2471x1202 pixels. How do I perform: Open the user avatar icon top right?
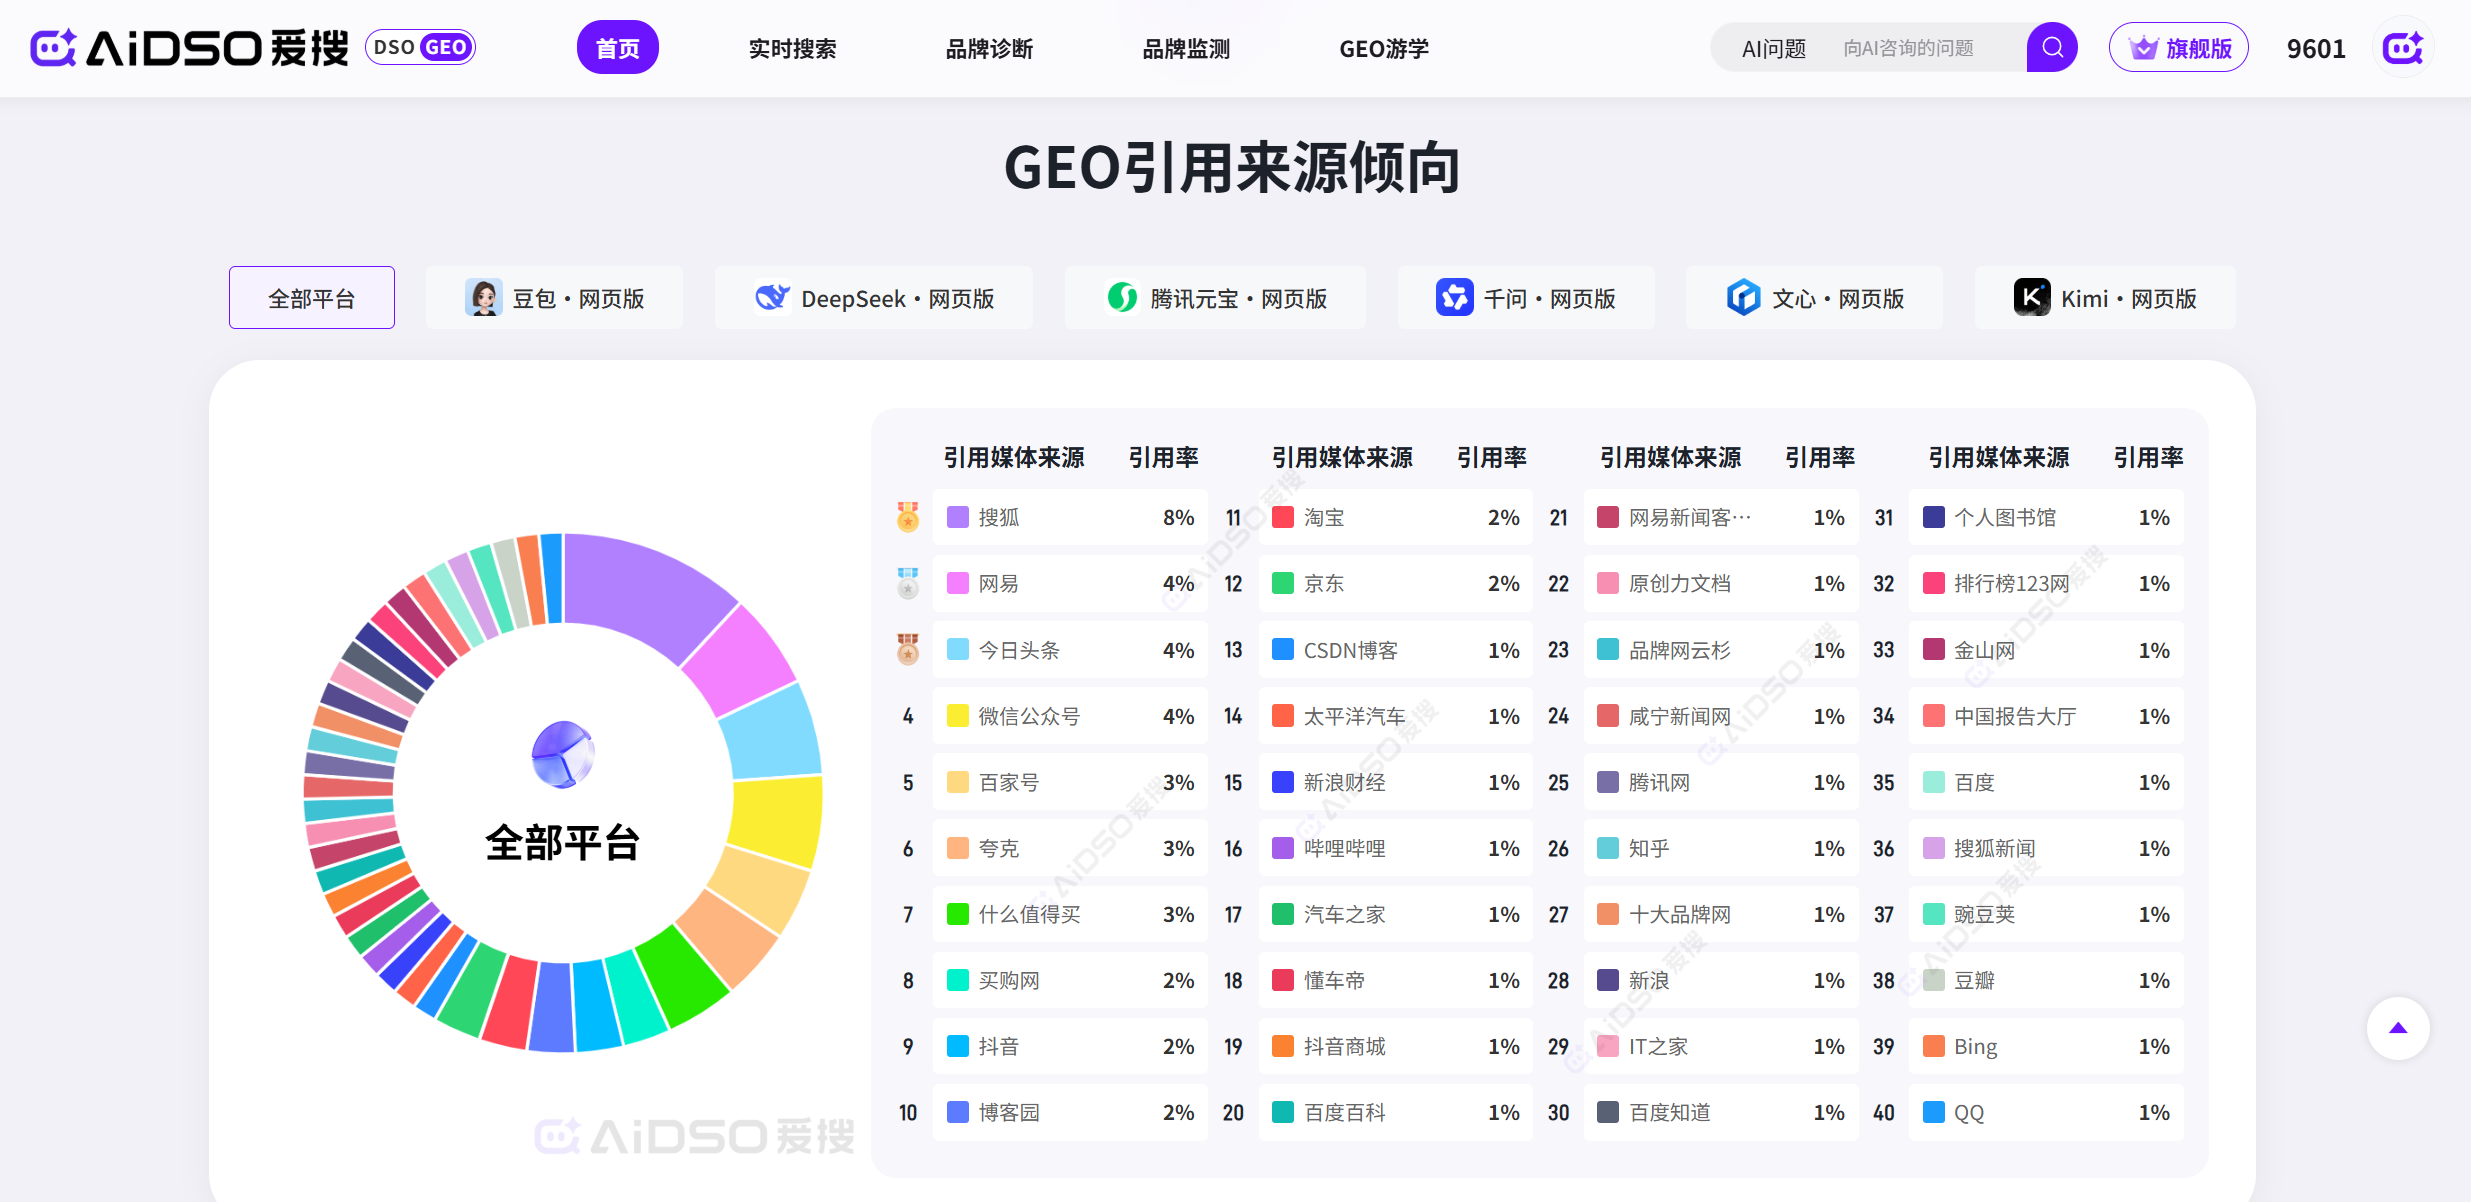click(x=2402, y=48)
